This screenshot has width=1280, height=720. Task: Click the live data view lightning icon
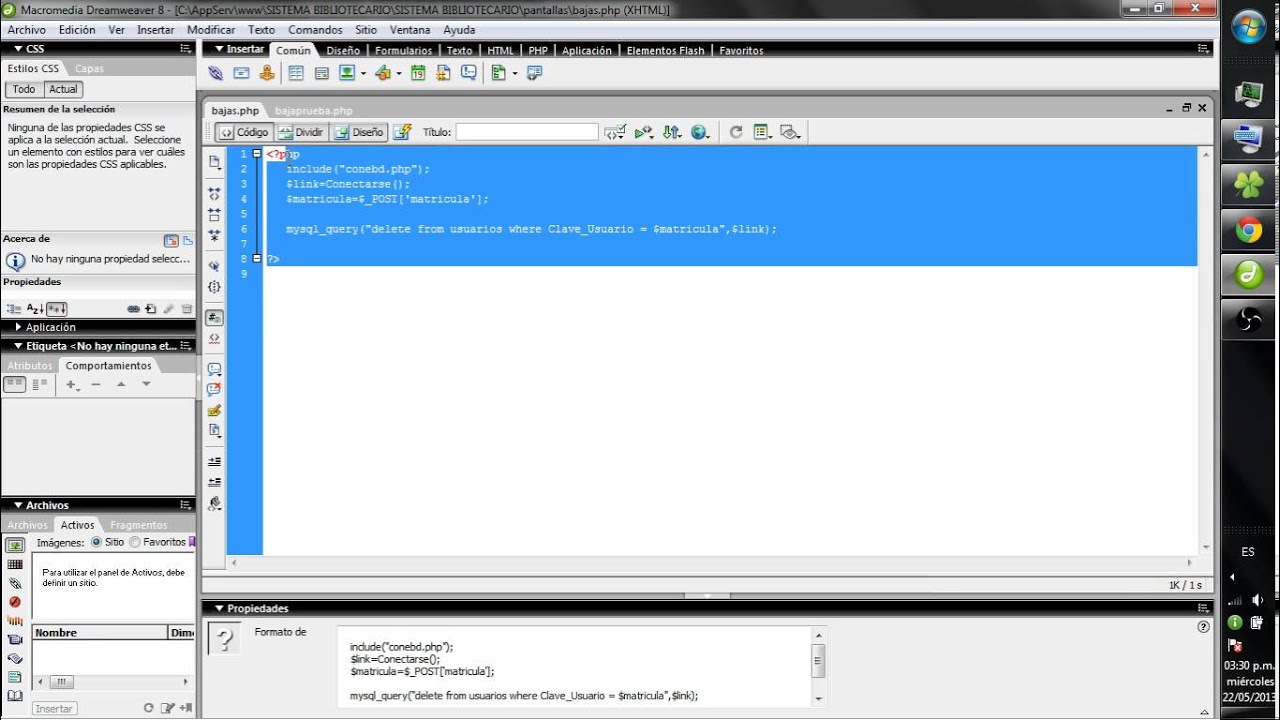[x=402, y=132]
